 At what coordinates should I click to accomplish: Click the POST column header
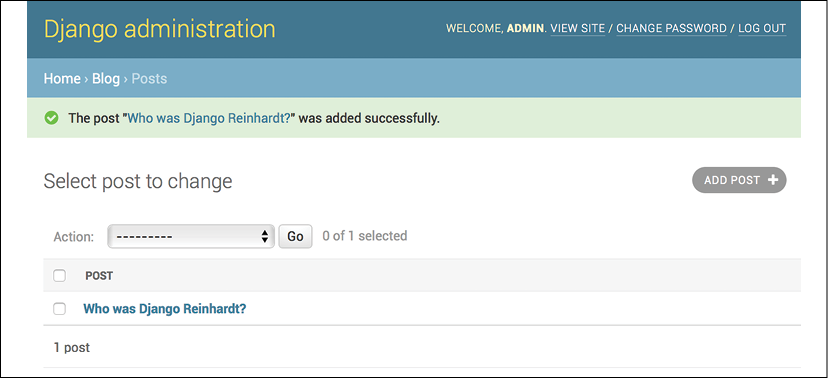pyautogui.click(x=99, y=276)
